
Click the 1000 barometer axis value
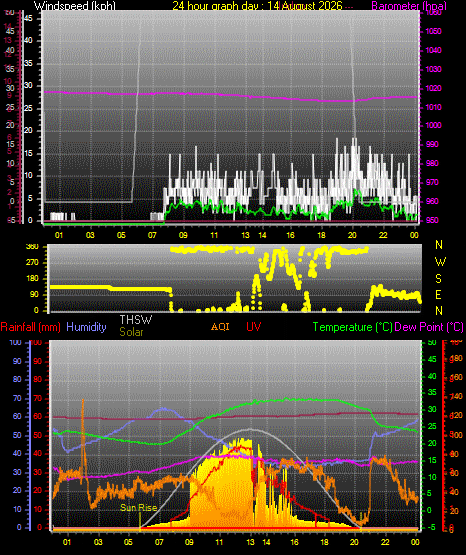[x=433, y=125]
